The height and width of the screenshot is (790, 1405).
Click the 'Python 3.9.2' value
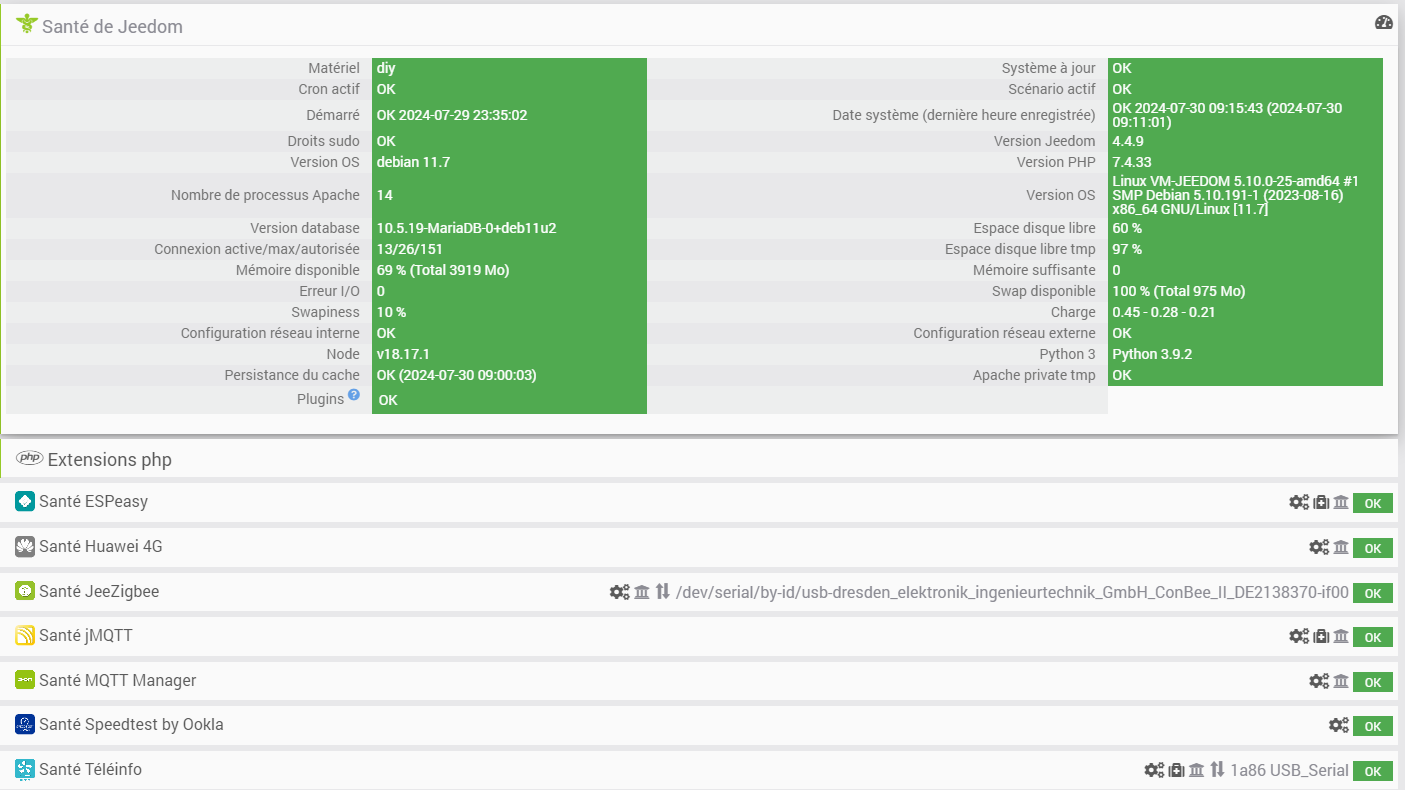tap(1152, 354)
